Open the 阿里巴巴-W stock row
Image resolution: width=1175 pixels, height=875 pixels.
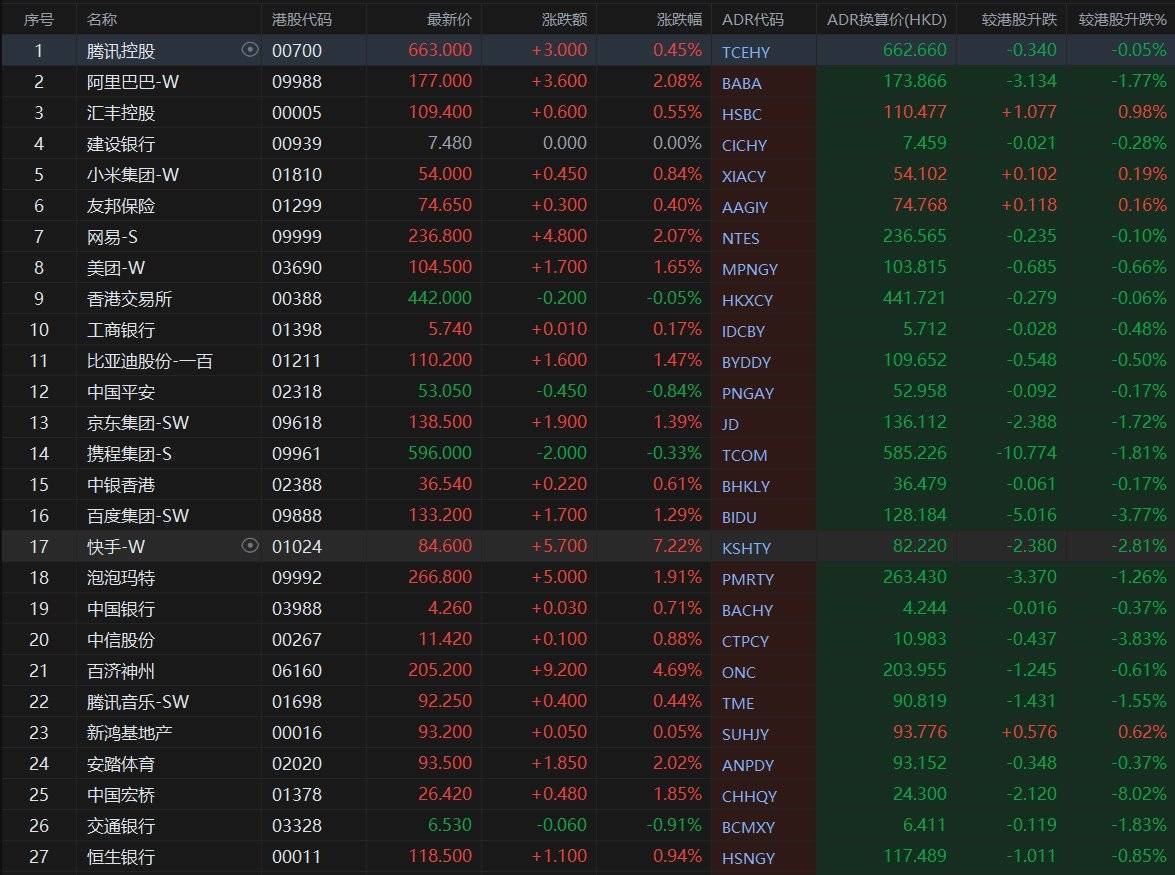(133, 82)
